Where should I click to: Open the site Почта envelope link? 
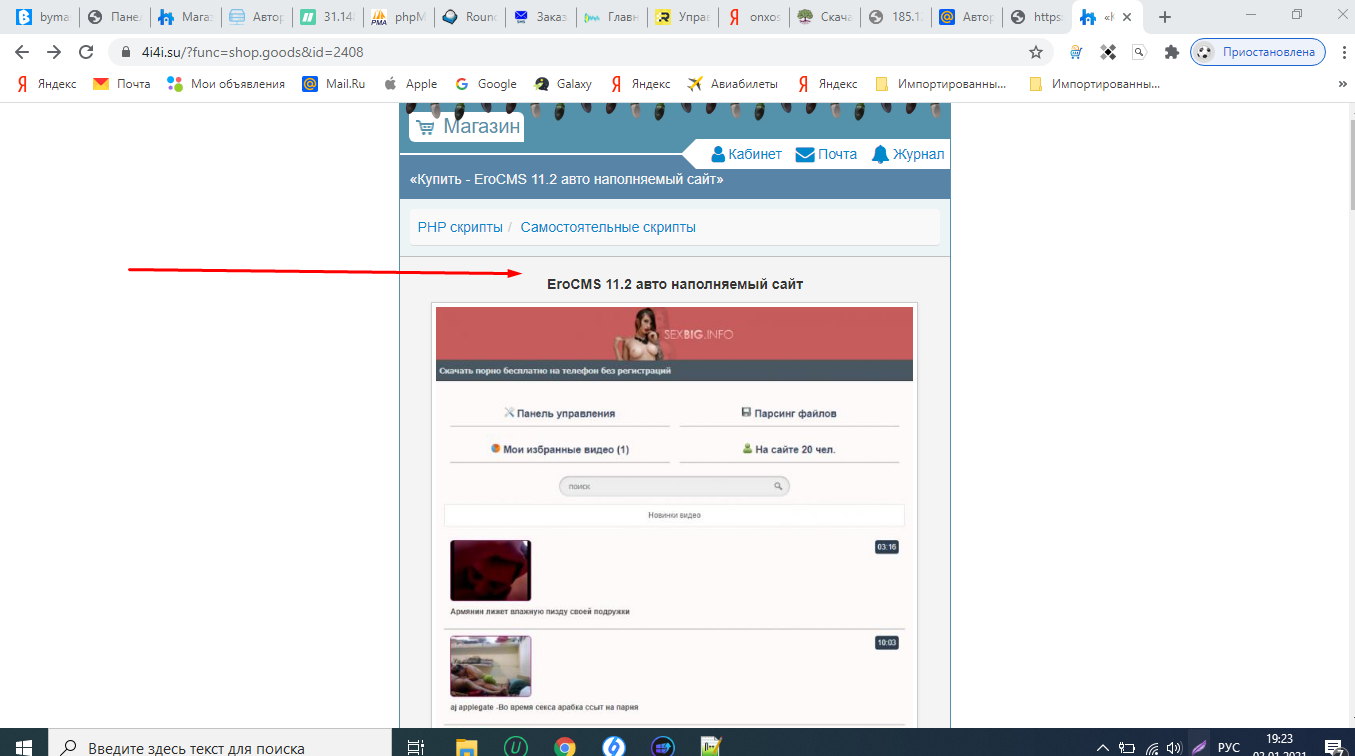pos(826,154)
